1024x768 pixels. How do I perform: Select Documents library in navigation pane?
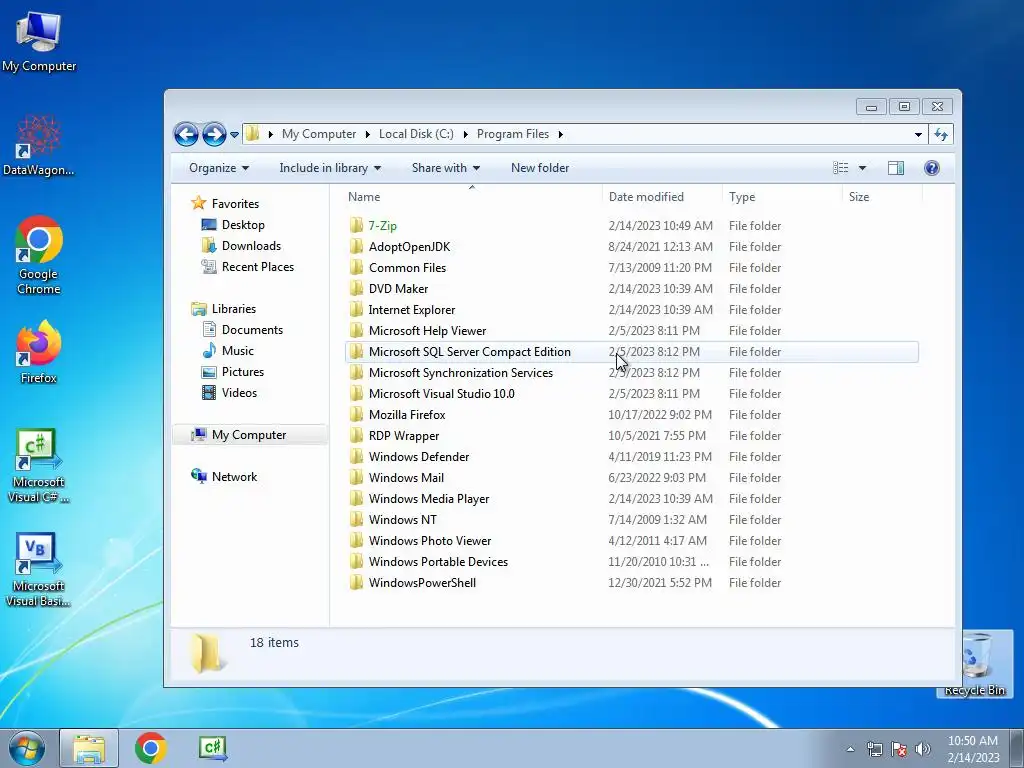pyautogui.click(x=242, y=330)
